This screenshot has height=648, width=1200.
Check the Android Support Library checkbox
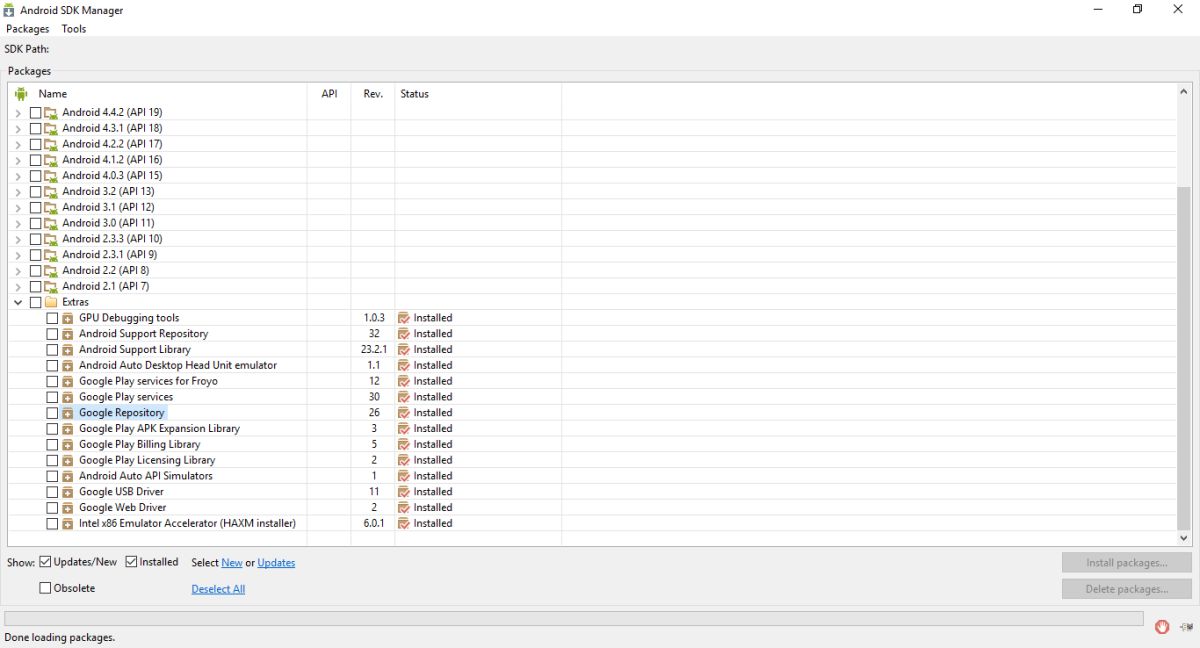coord(52,350)
